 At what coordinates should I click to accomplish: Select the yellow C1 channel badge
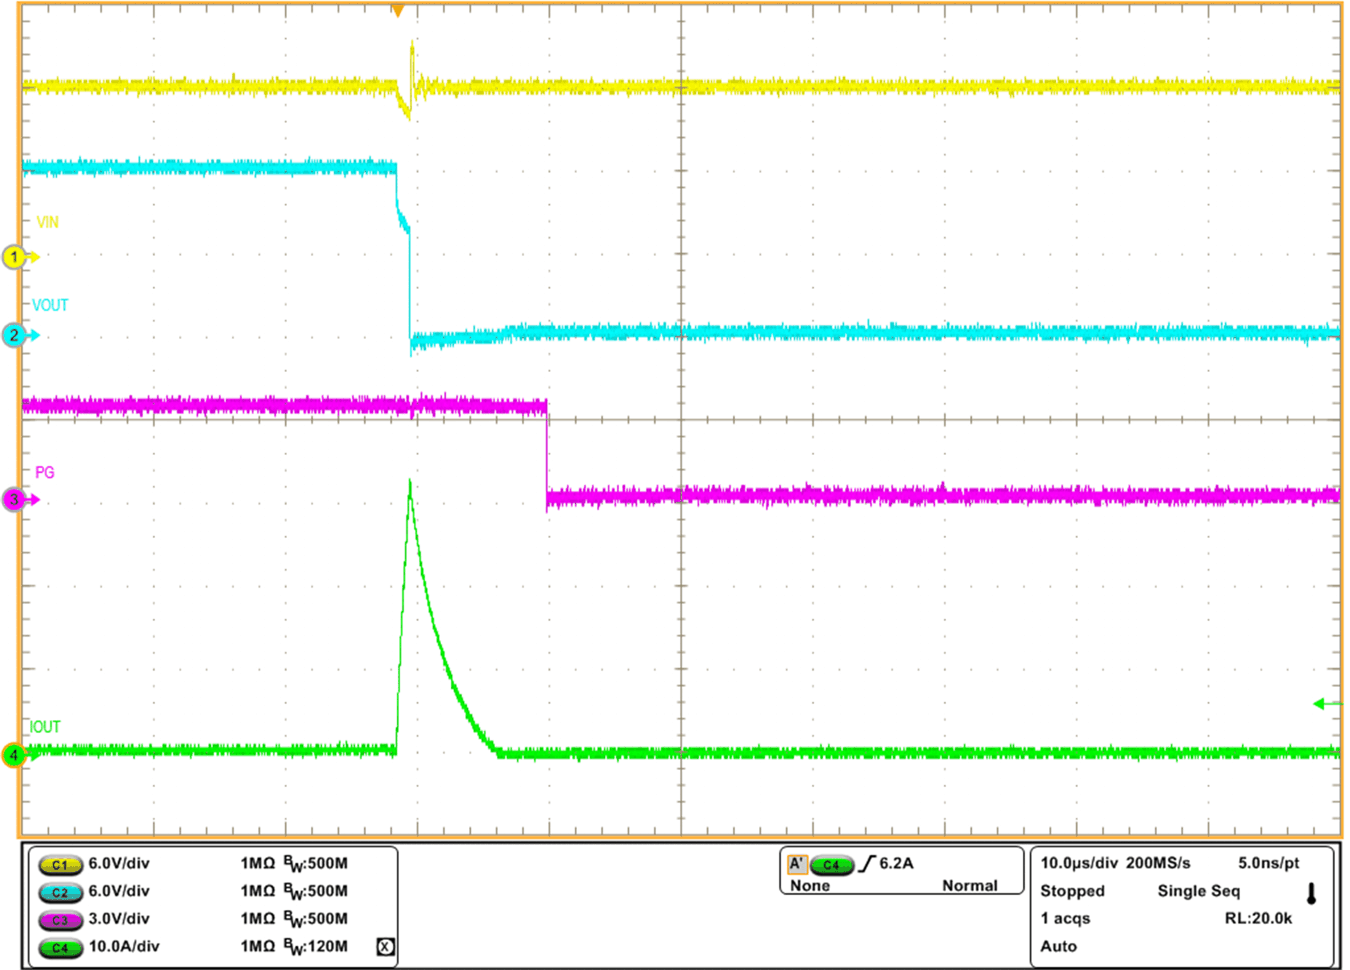click(60, 864)
